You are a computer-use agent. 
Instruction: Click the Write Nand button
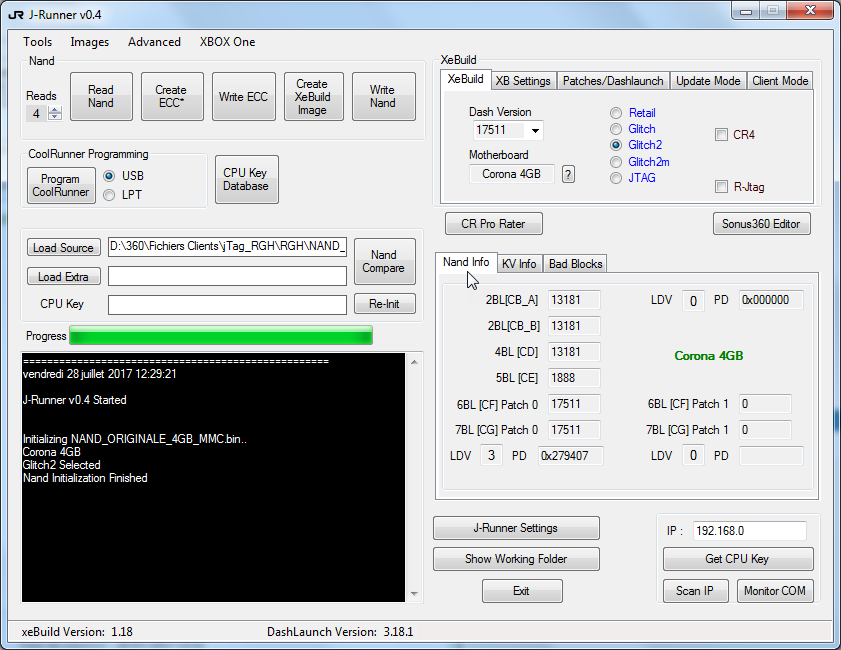[383, 97]
